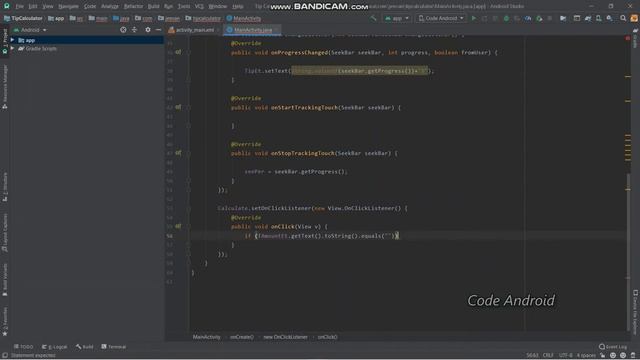
Task: Open the Favorites star tool window
Action: coord(5,322)
